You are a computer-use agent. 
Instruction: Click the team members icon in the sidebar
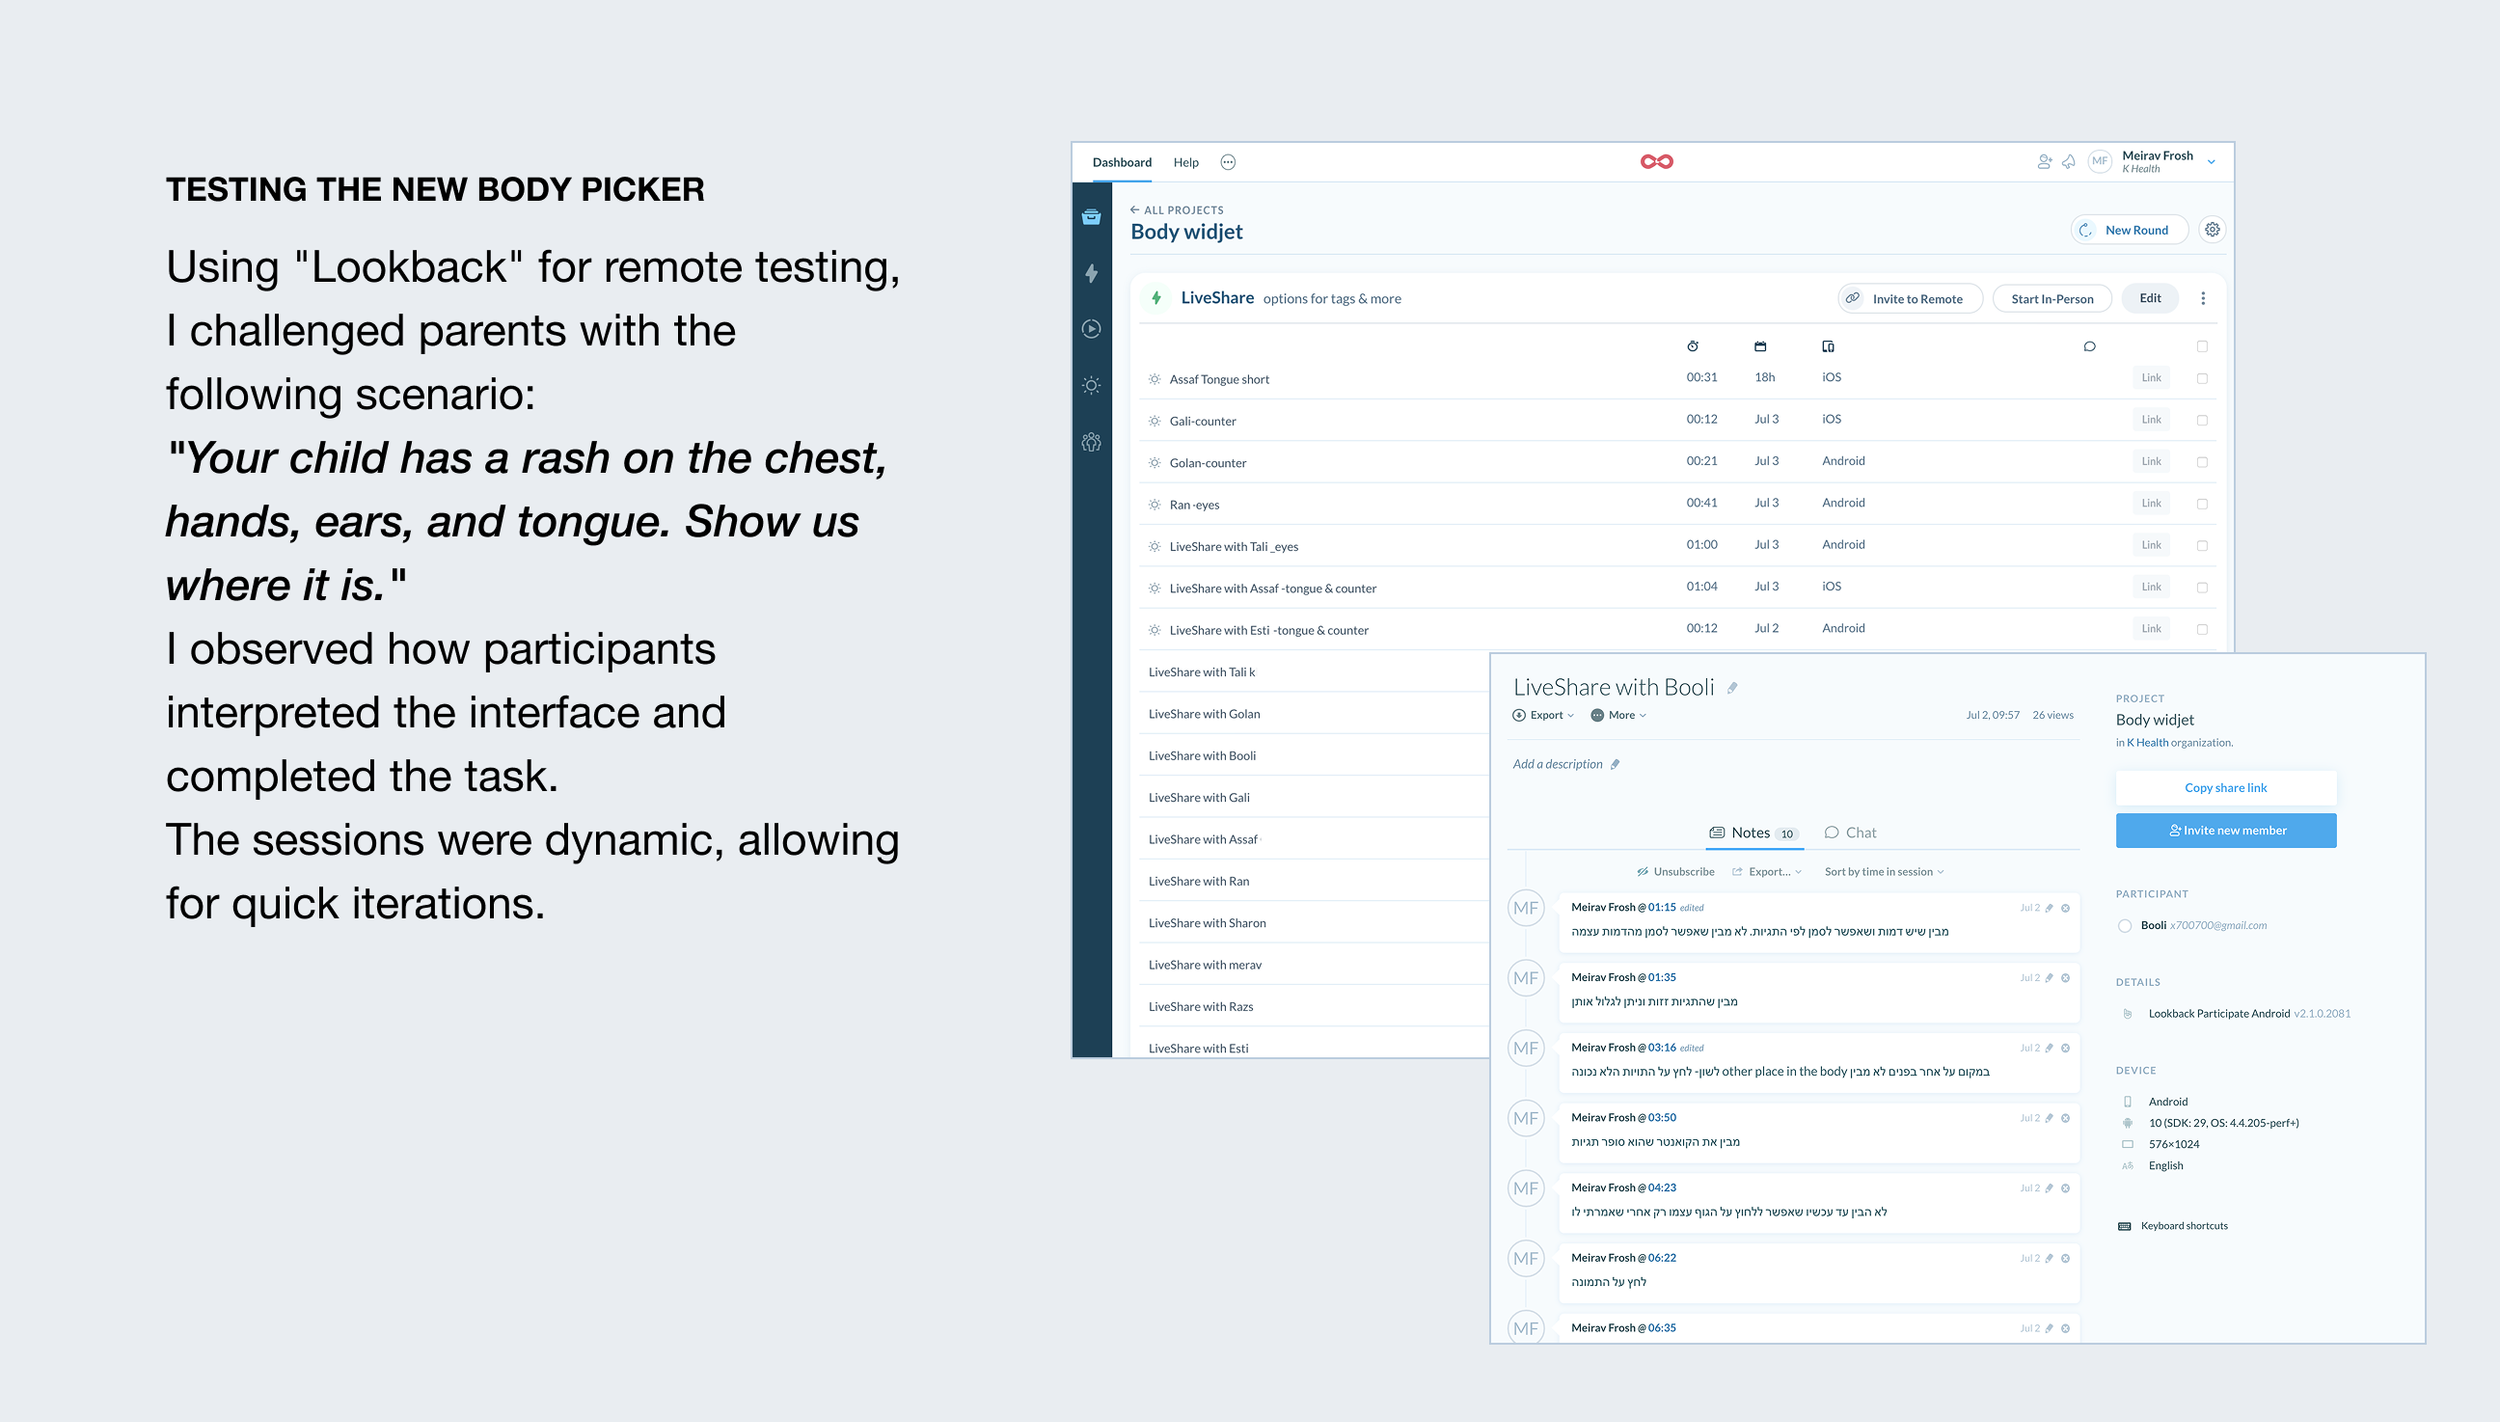click(1091, 442)
